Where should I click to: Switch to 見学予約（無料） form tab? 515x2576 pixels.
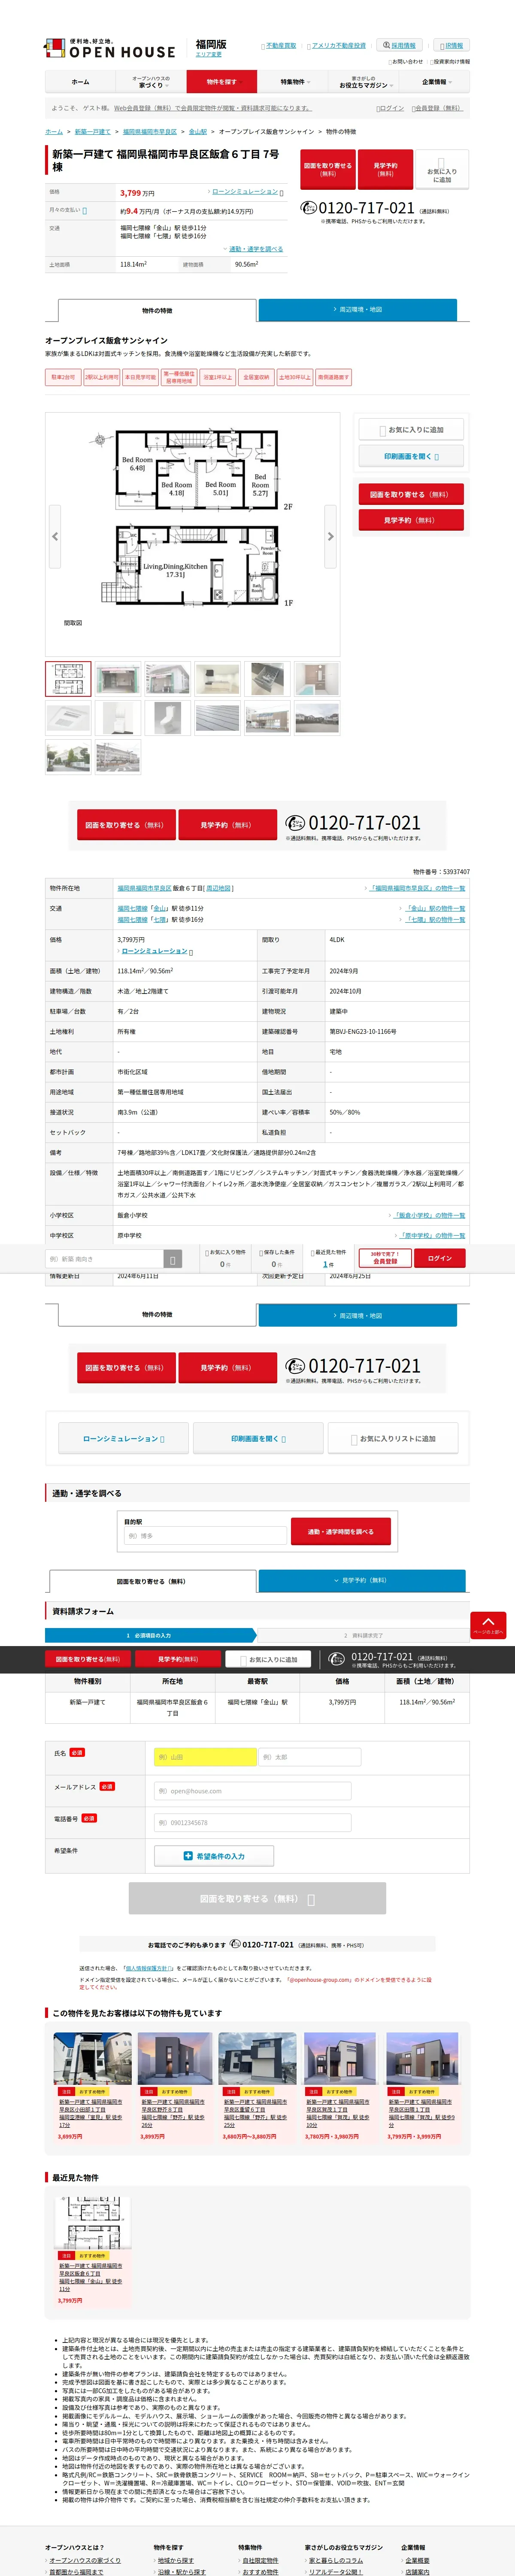[x=362, y=1580]
